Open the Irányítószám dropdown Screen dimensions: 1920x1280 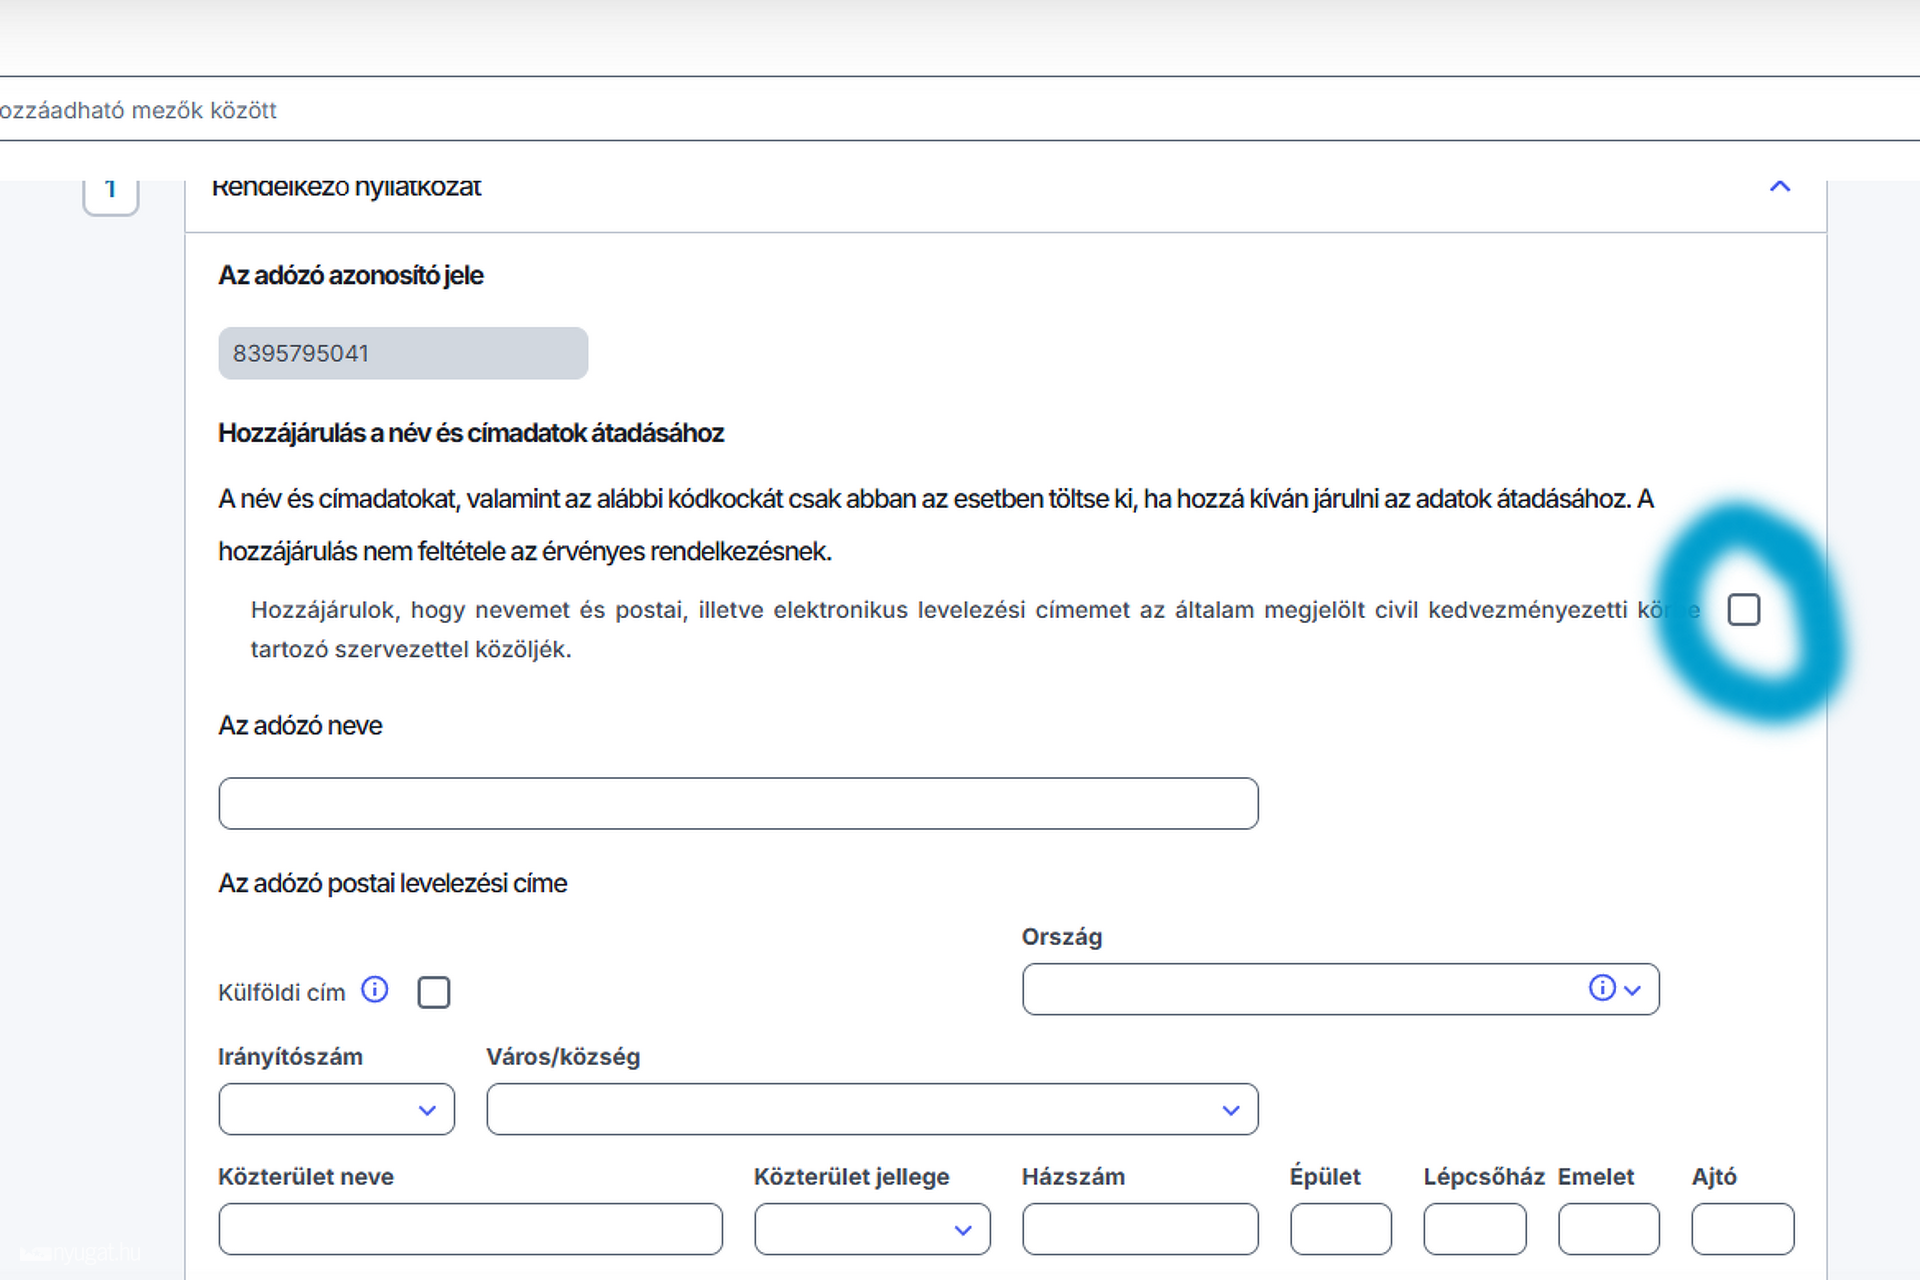[337, 1109]
